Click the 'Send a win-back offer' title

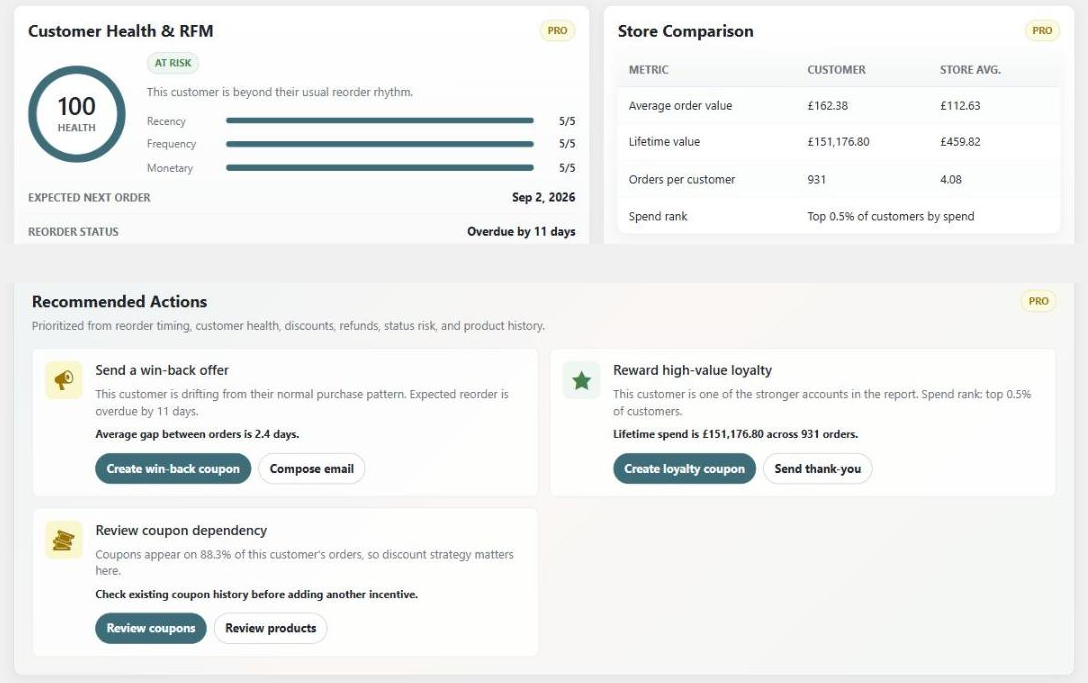162,370
